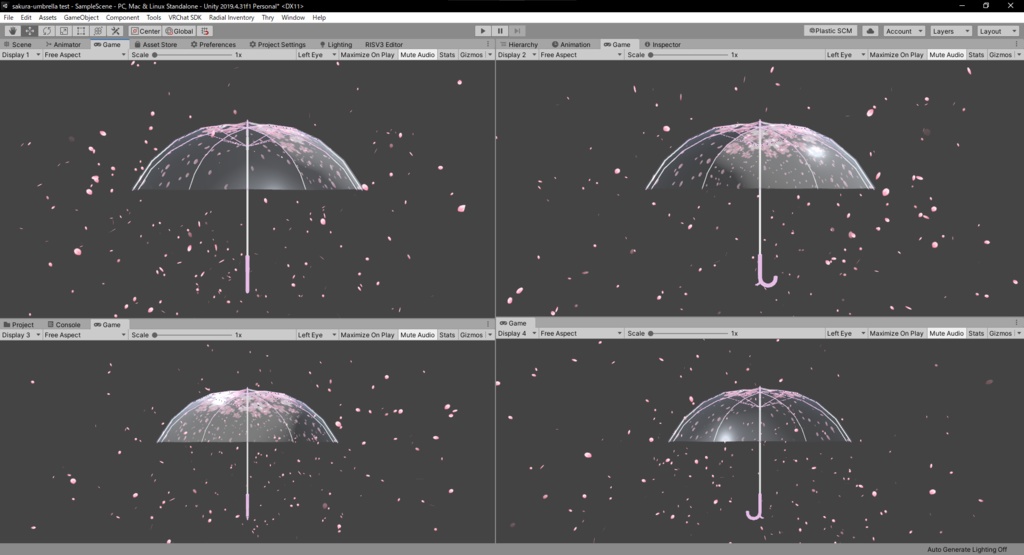1024x555 pixels.
Task: Select the Rect Transform tool icon
Action: (81, 31)
